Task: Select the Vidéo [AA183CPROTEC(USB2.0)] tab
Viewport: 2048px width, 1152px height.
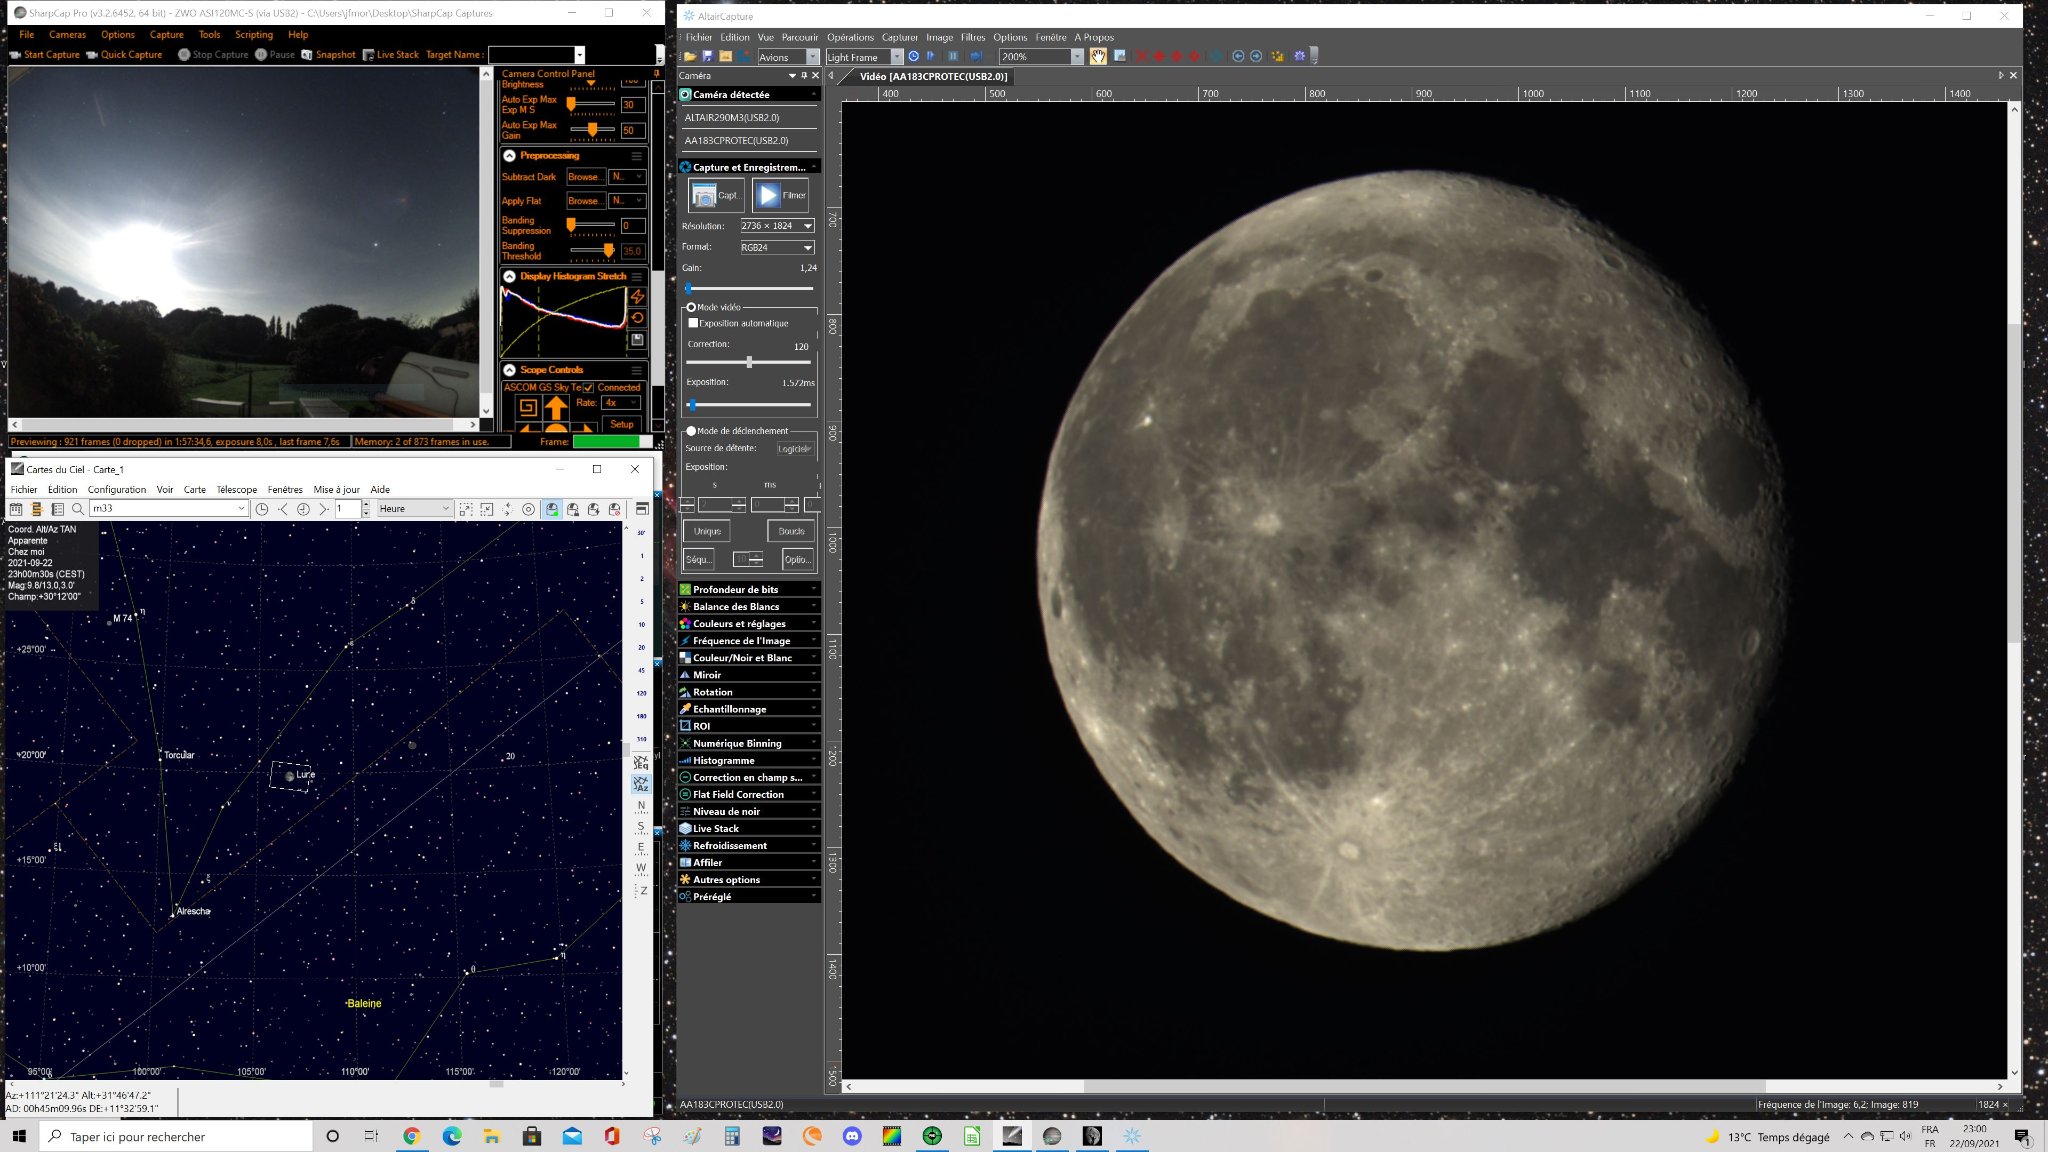Action: (932, 76)
